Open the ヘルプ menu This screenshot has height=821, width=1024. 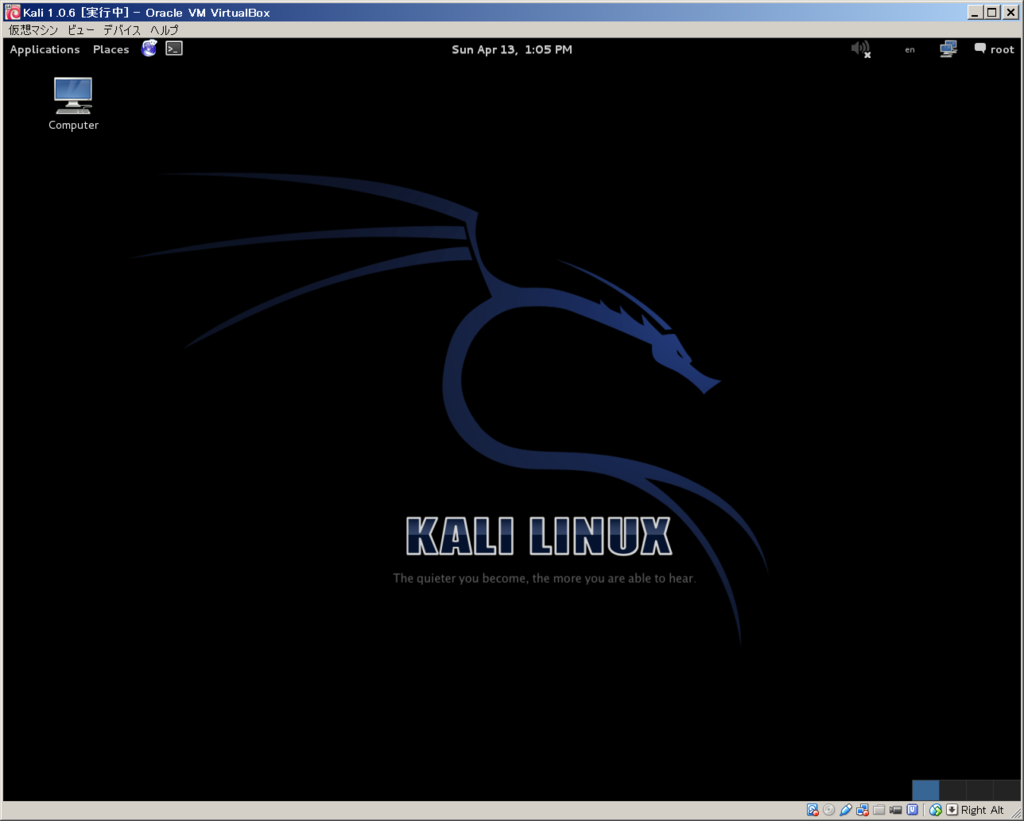[164, 30]
